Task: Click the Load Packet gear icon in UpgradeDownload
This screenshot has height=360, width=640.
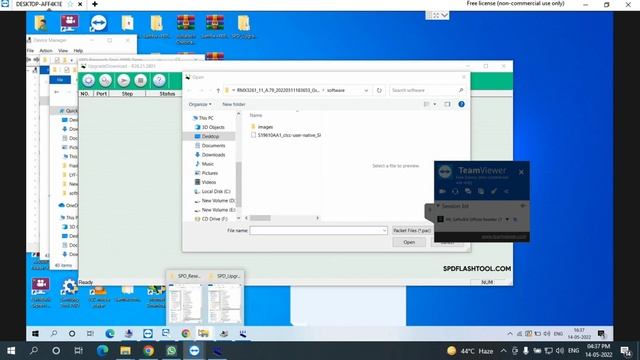Action: click(88, 80)
